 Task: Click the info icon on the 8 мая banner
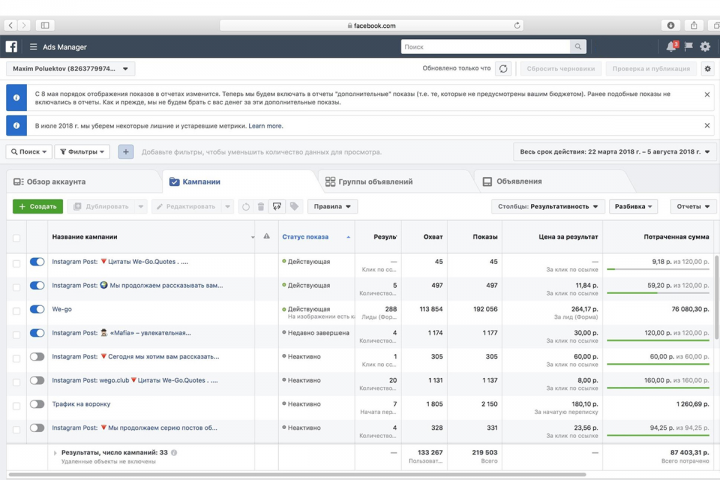click(x=17, y=97)
